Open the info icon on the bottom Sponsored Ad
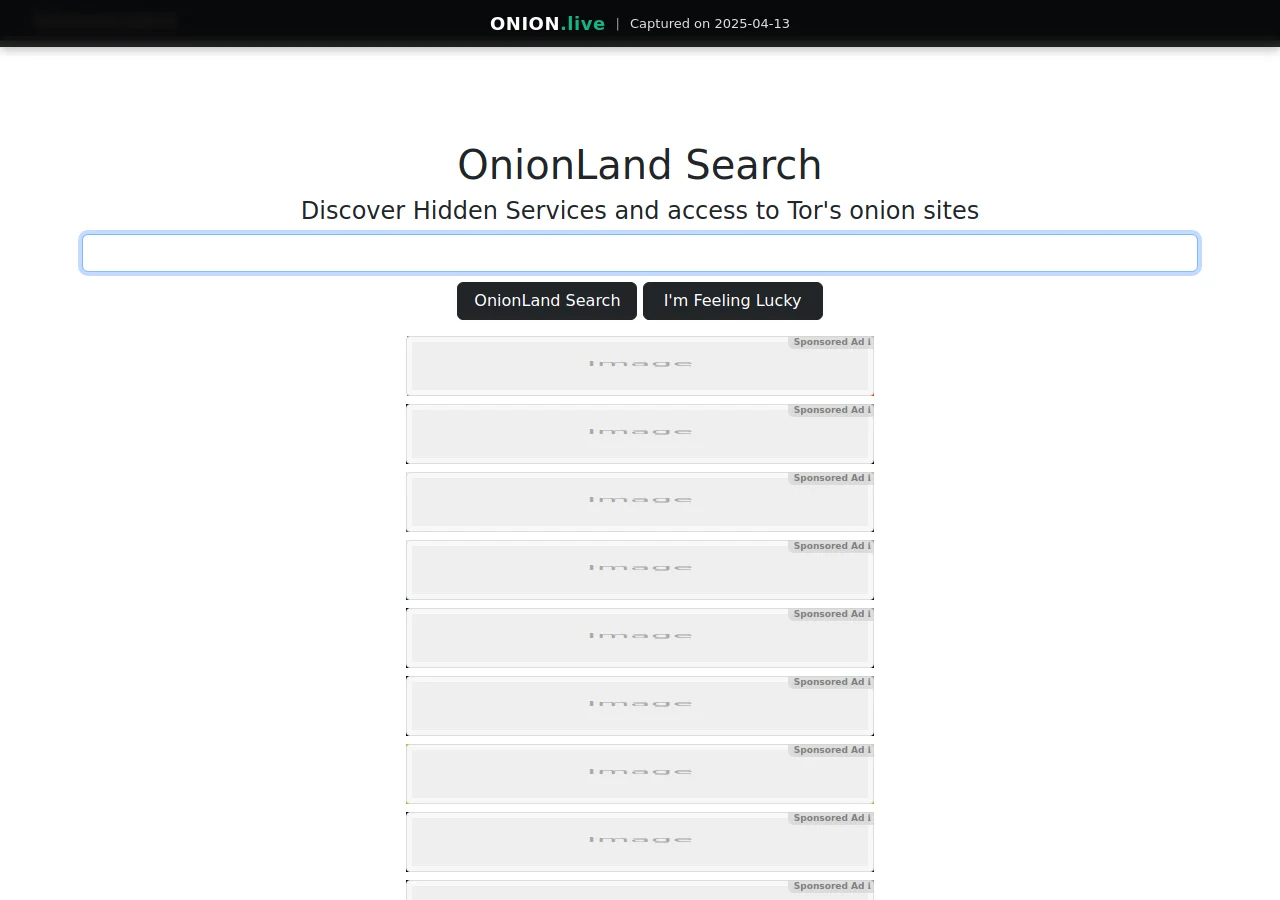This screenshot has width=1280, height=900. pos(868,885)
